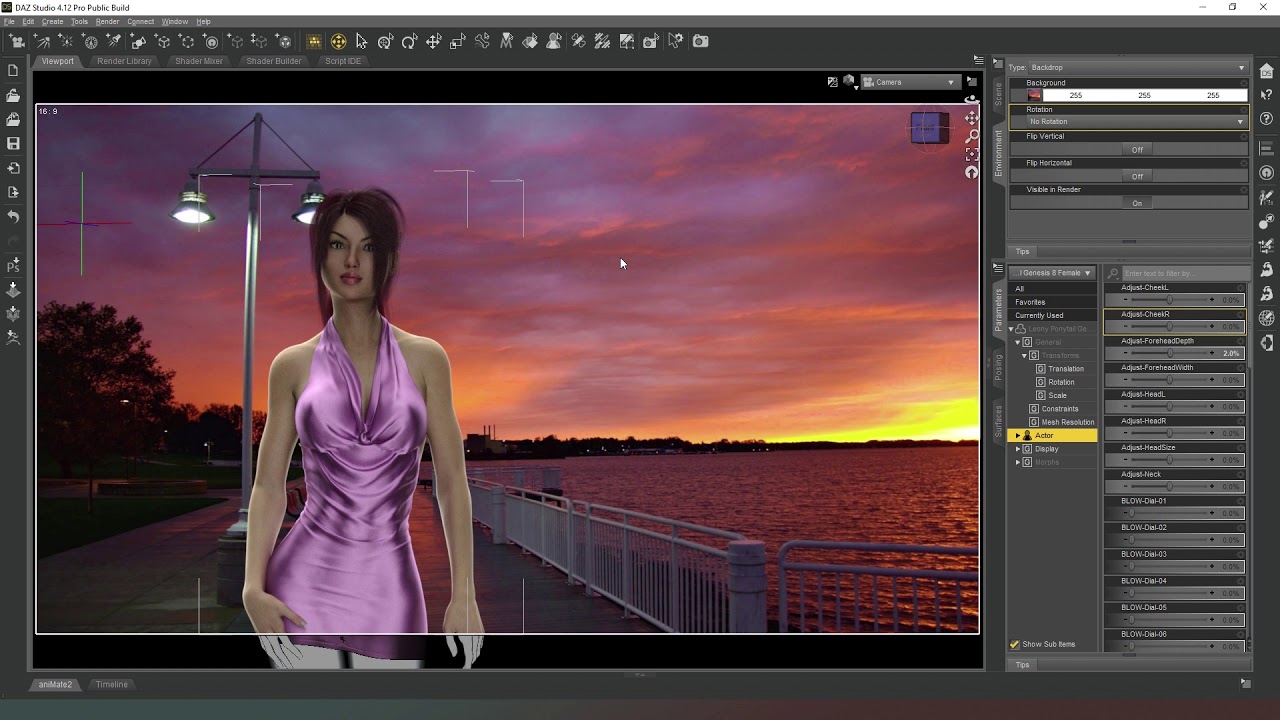Undo last action from left sidebar
Image resolution: width=1280 pixels, height=720 pixels.
point(13,216)
